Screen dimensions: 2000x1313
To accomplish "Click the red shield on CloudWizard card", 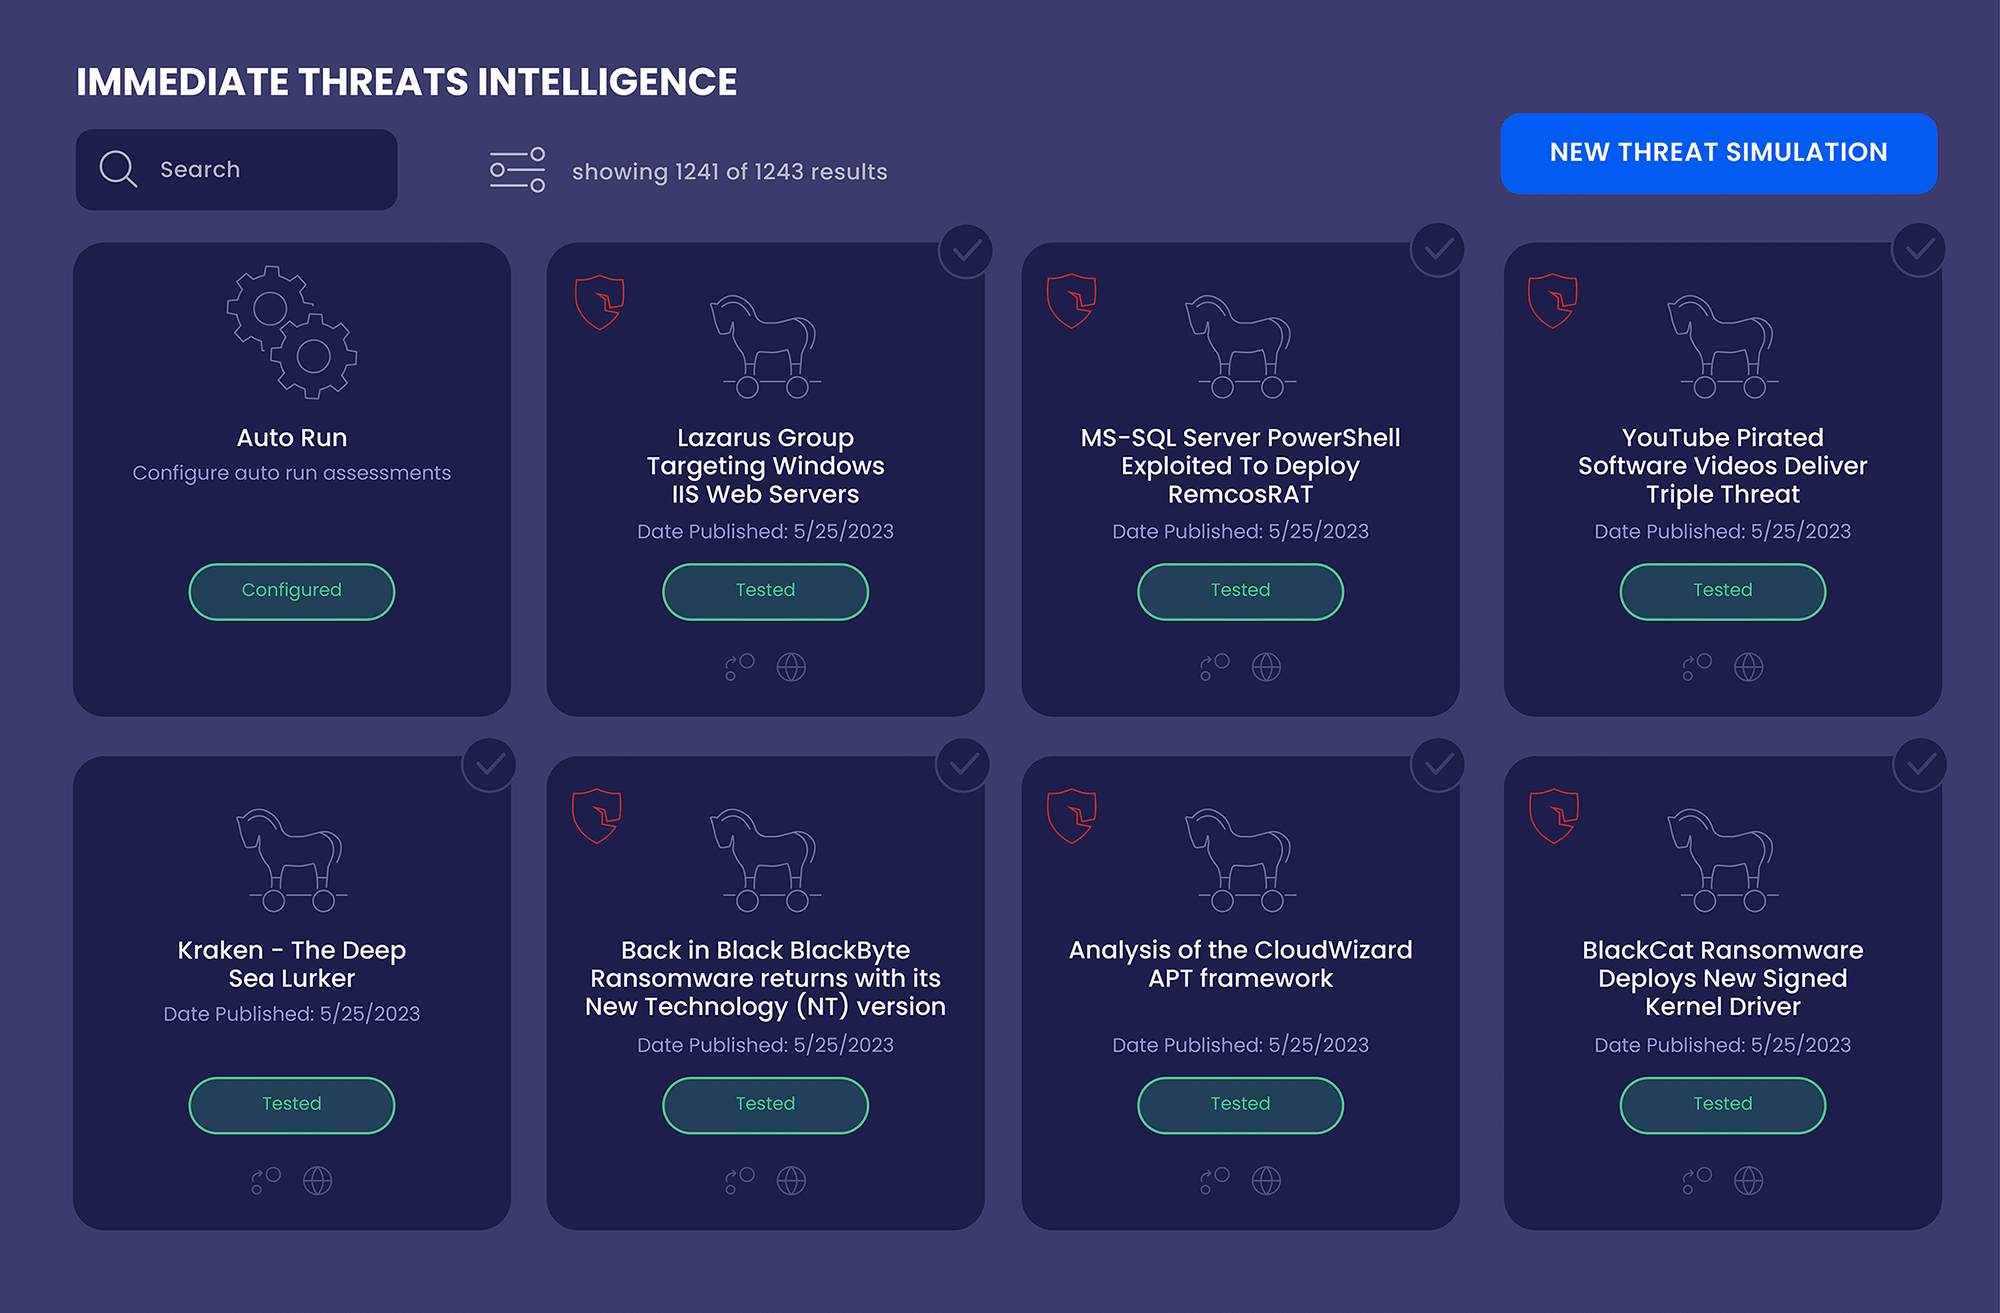I will (x=1071, y=816).
